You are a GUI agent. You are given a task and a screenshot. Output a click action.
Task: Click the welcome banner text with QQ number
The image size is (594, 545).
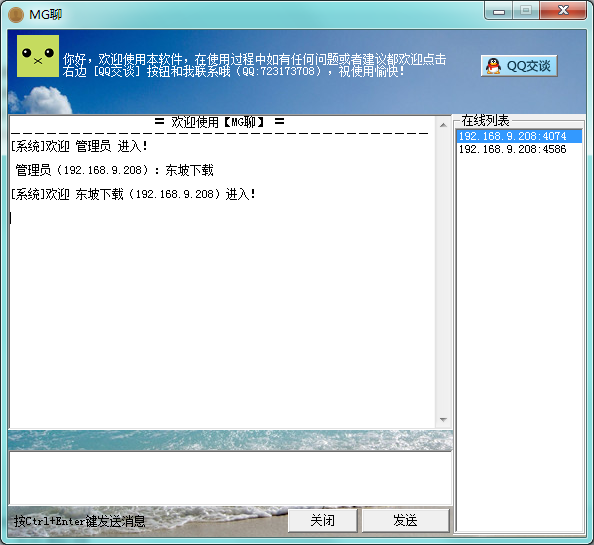coord(254,65)
